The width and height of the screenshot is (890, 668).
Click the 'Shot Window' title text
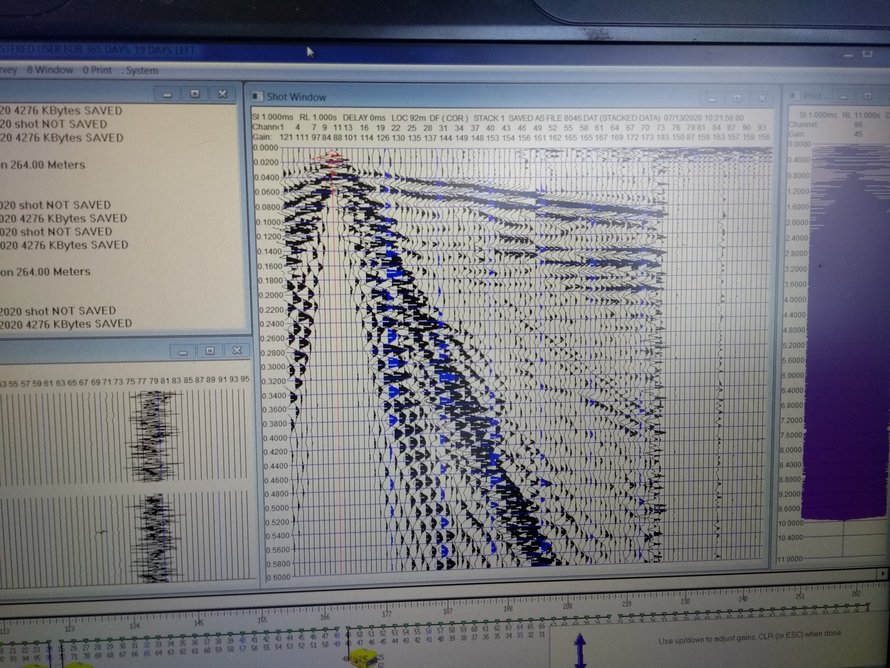pyautogui.click(x=296, y=97)
